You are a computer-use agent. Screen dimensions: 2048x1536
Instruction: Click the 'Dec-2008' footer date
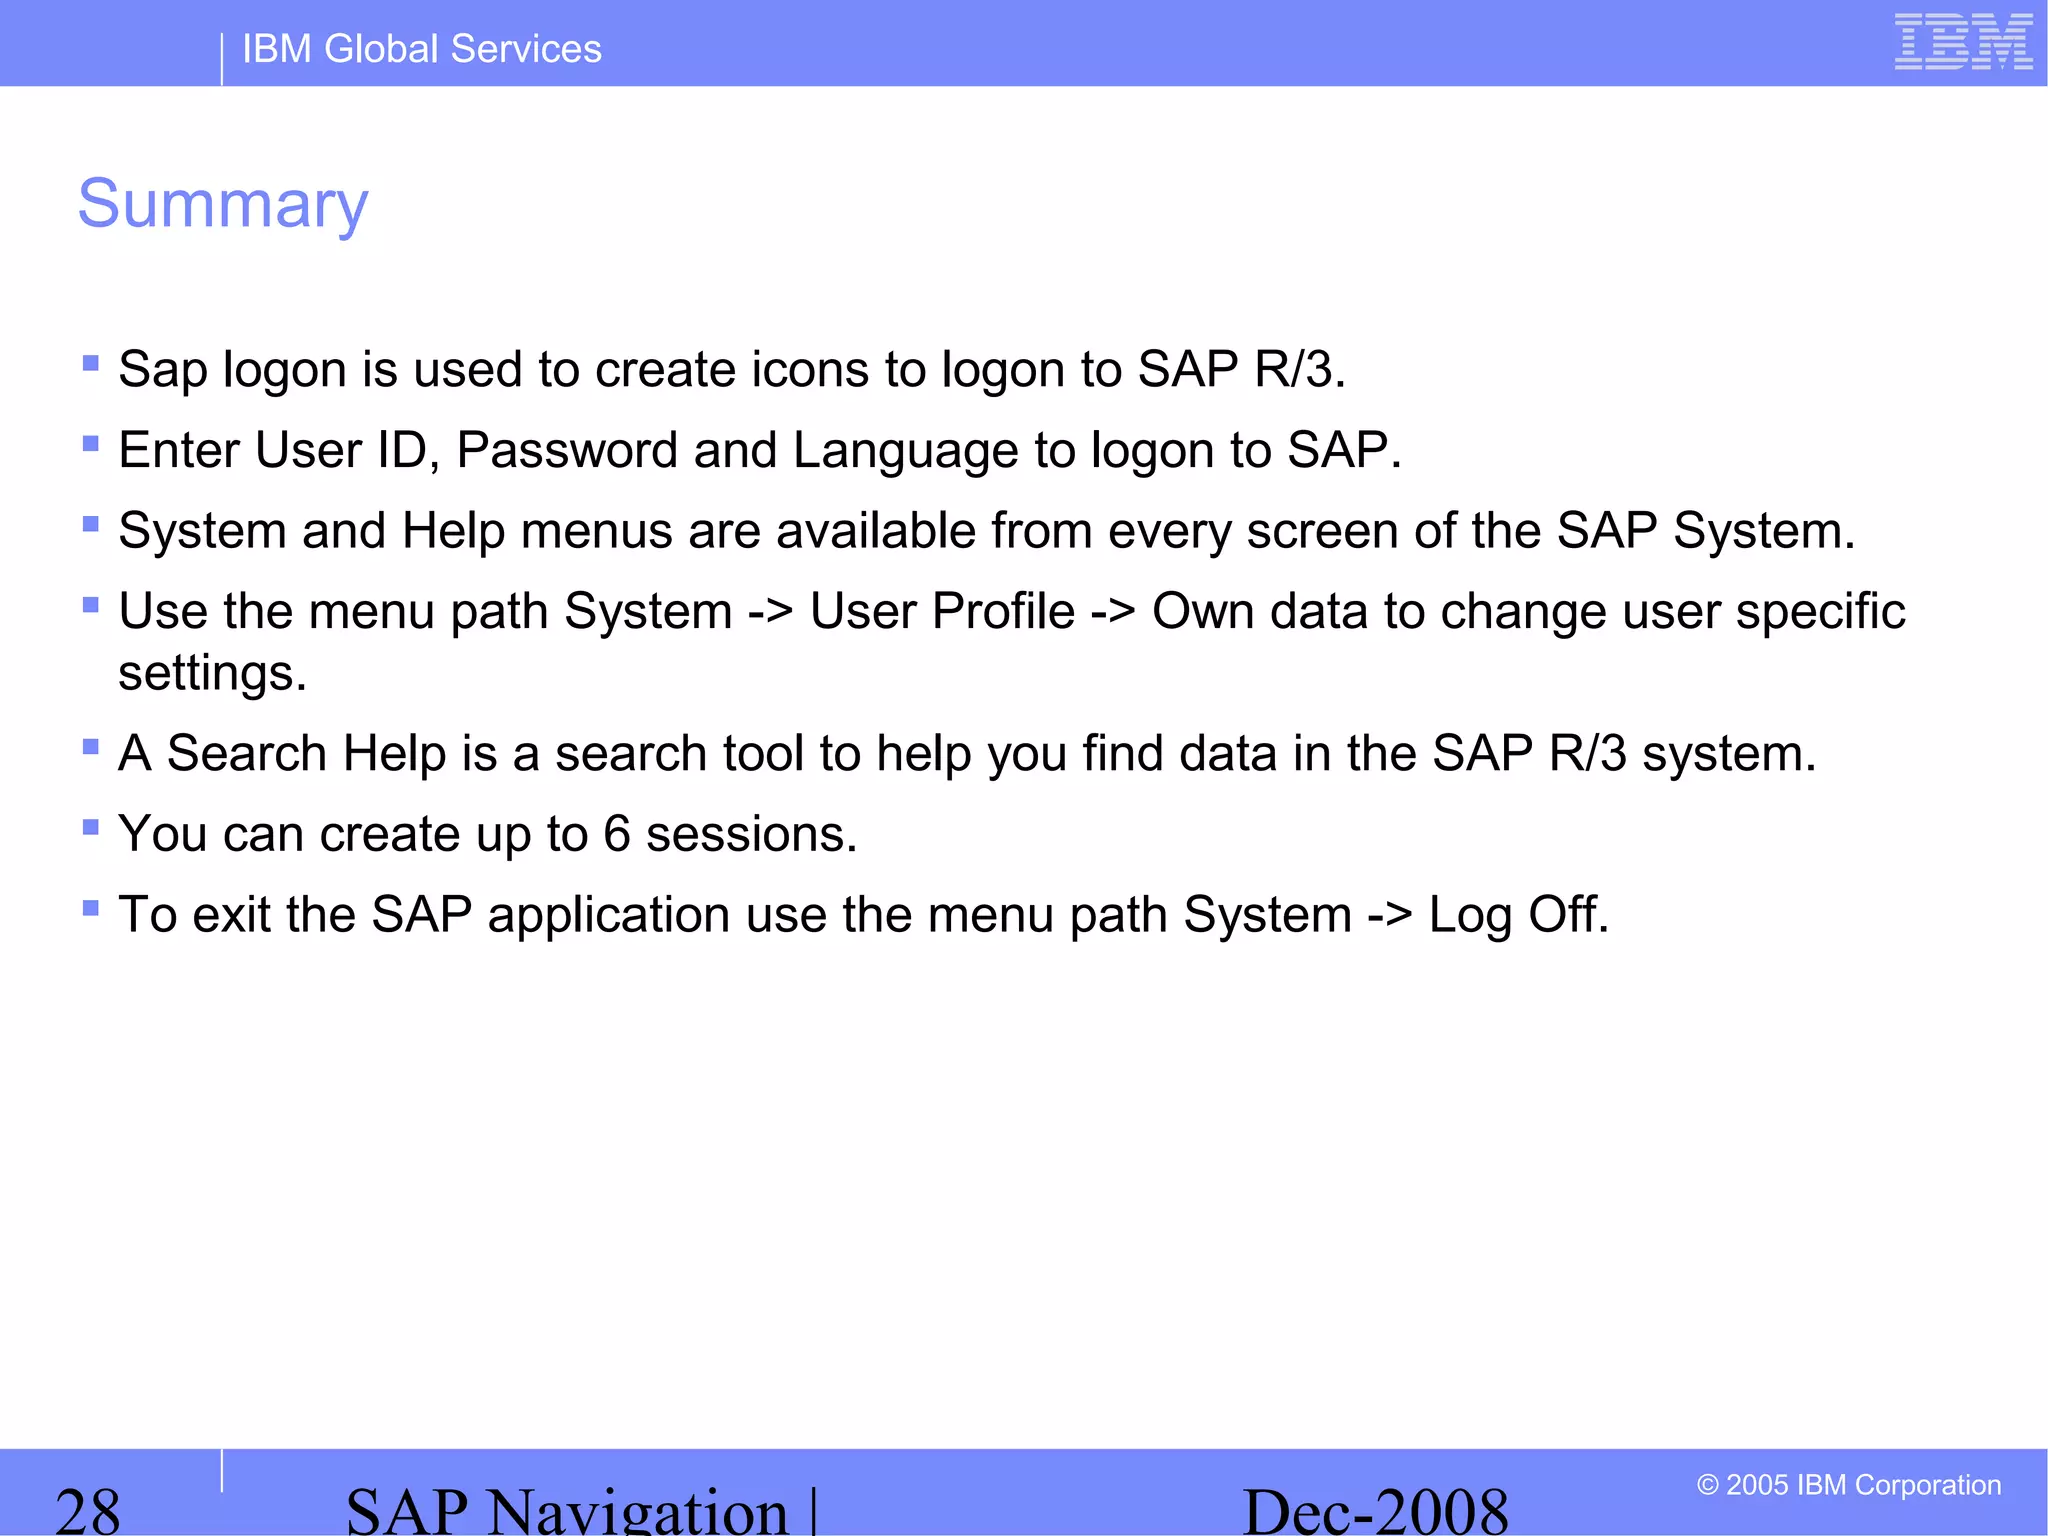(1375, 1510)
